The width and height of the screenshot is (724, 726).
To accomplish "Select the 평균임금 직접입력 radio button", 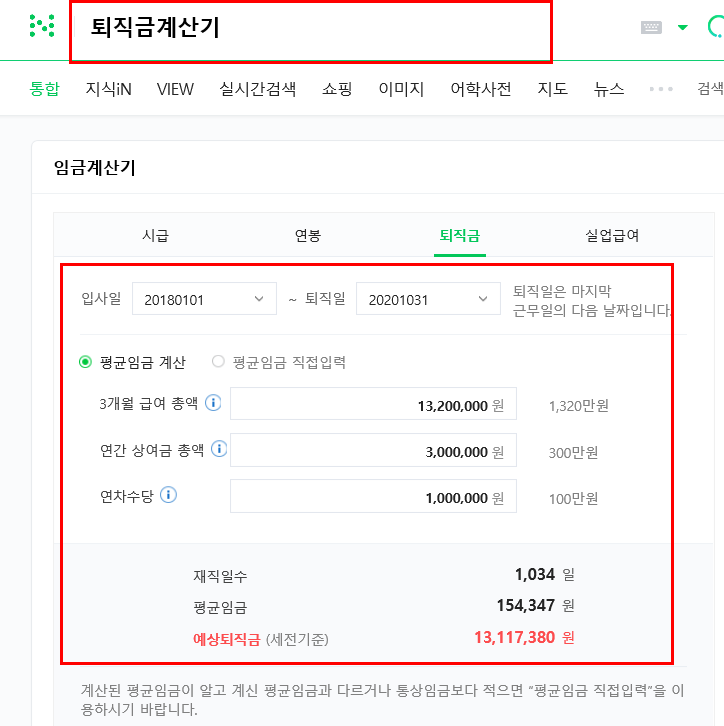I will click(218, 361).
